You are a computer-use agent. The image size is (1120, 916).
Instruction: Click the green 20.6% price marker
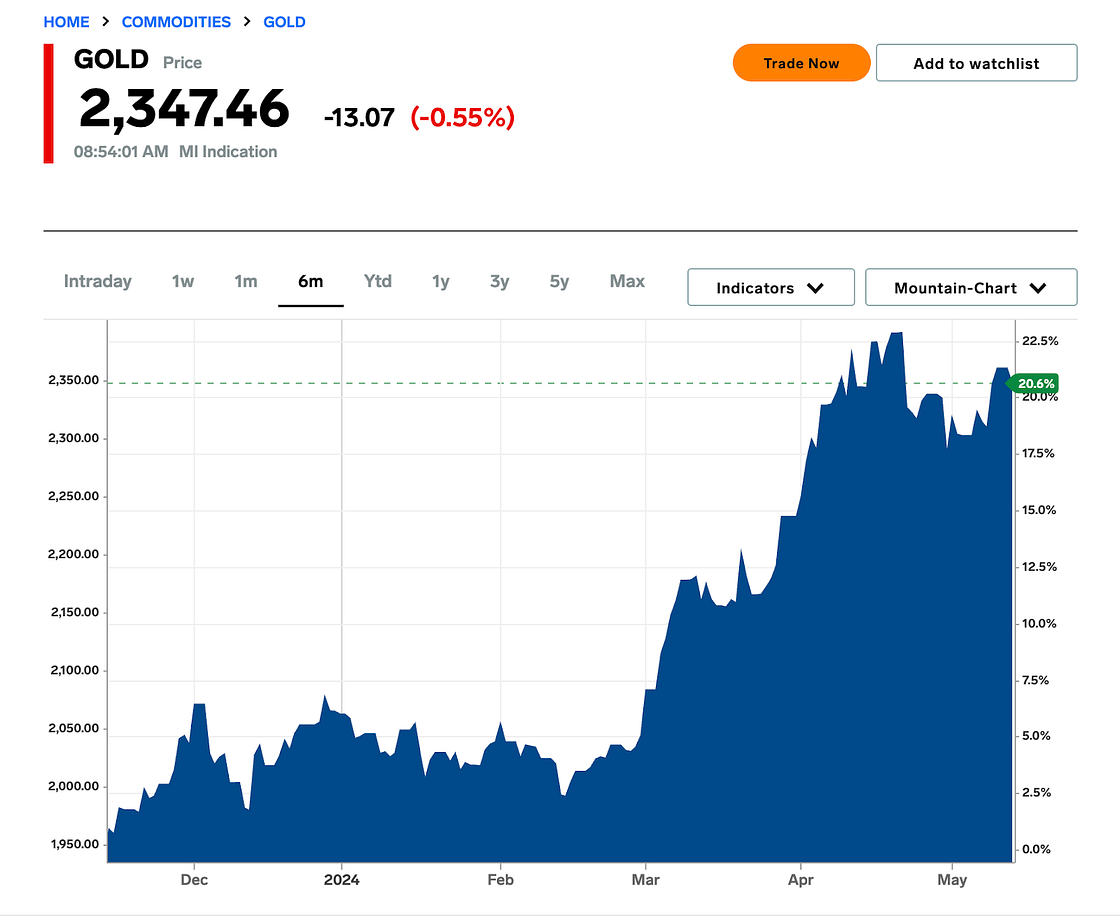coord(1036,384)
